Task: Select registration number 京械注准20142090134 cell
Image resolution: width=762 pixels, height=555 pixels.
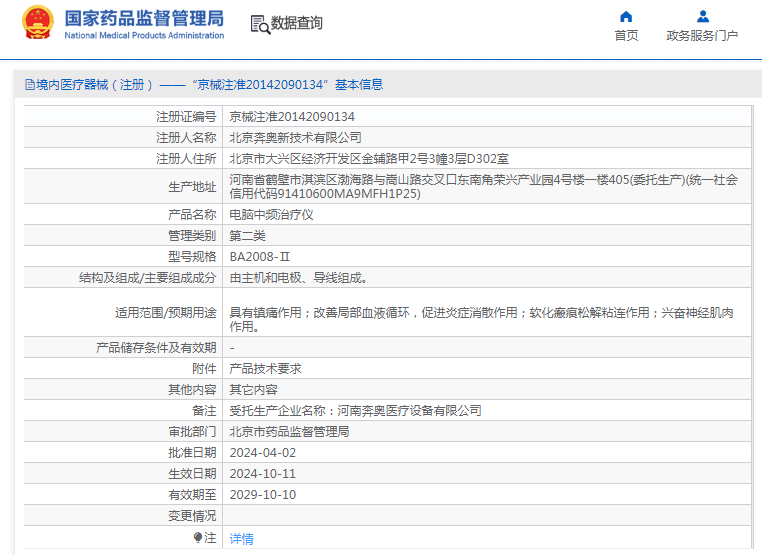Action: (292, 117)
